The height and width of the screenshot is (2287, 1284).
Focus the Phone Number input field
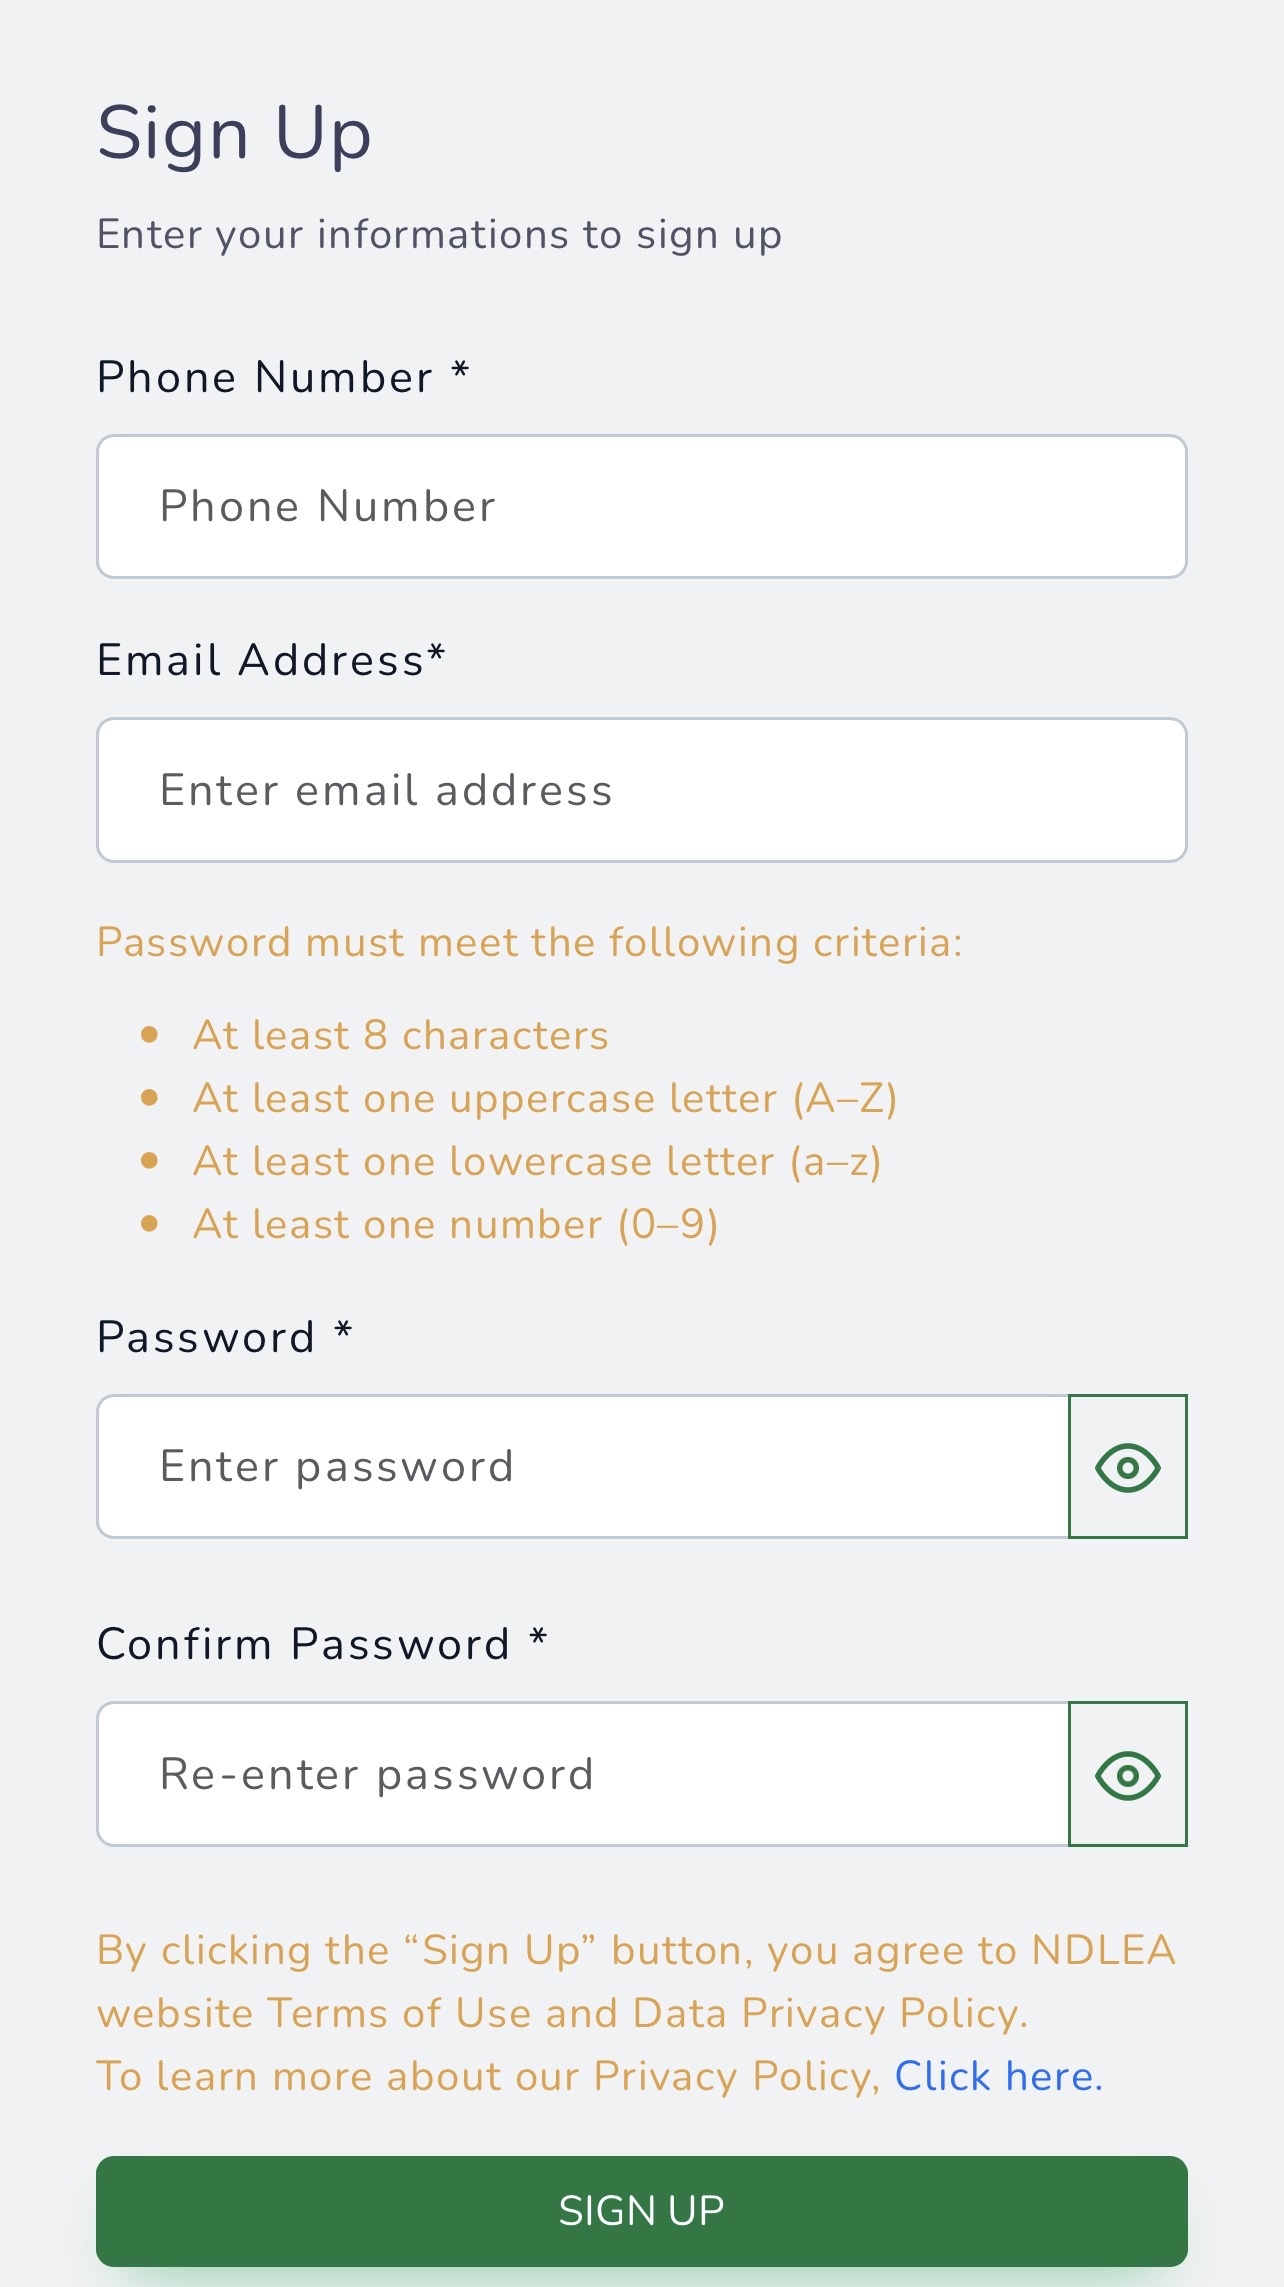coord(642,506)
